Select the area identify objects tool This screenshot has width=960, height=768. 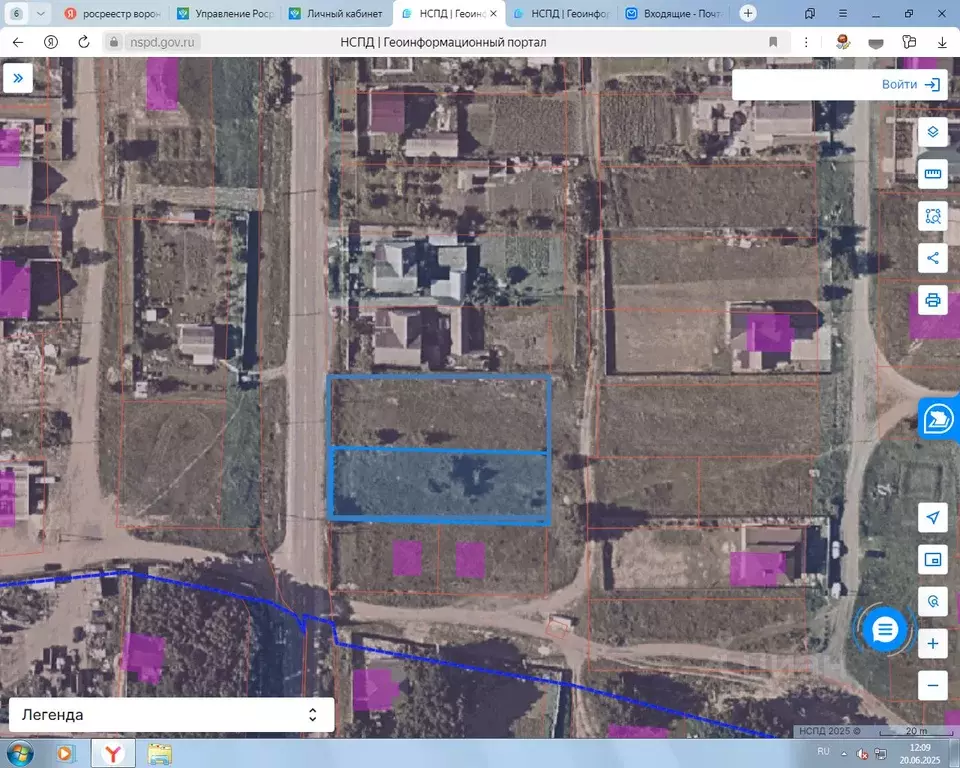pyautogui.click(x=932, y=216)
